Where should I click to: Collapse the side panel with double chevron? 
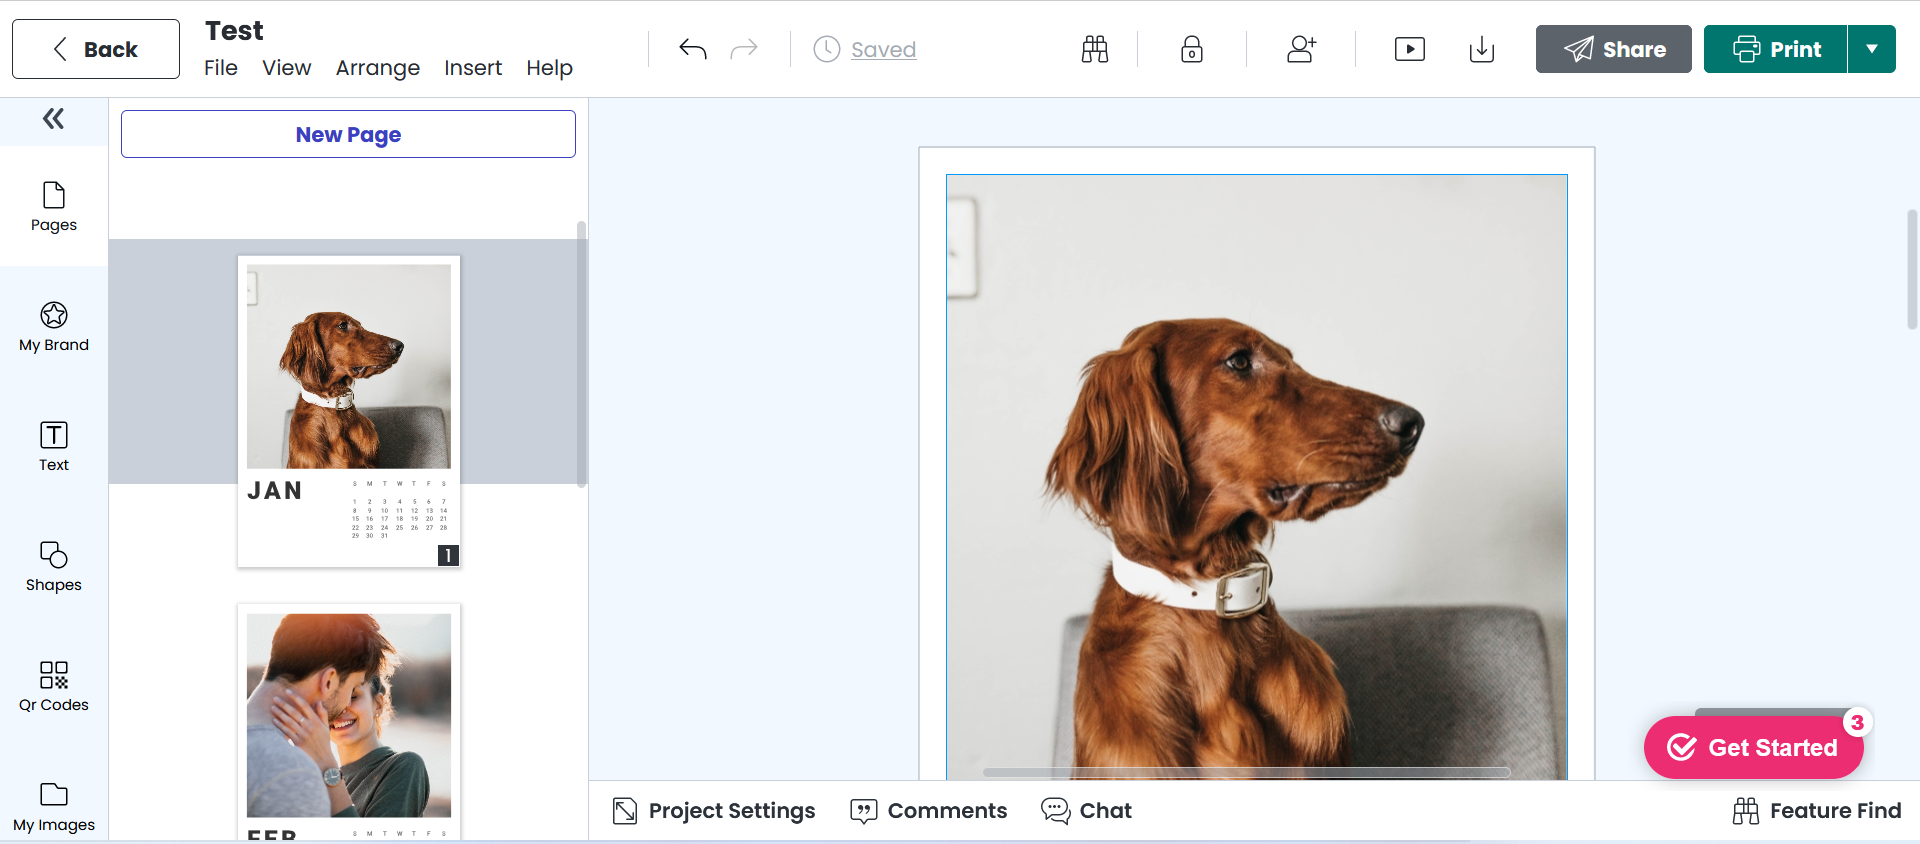pos(54,119)
